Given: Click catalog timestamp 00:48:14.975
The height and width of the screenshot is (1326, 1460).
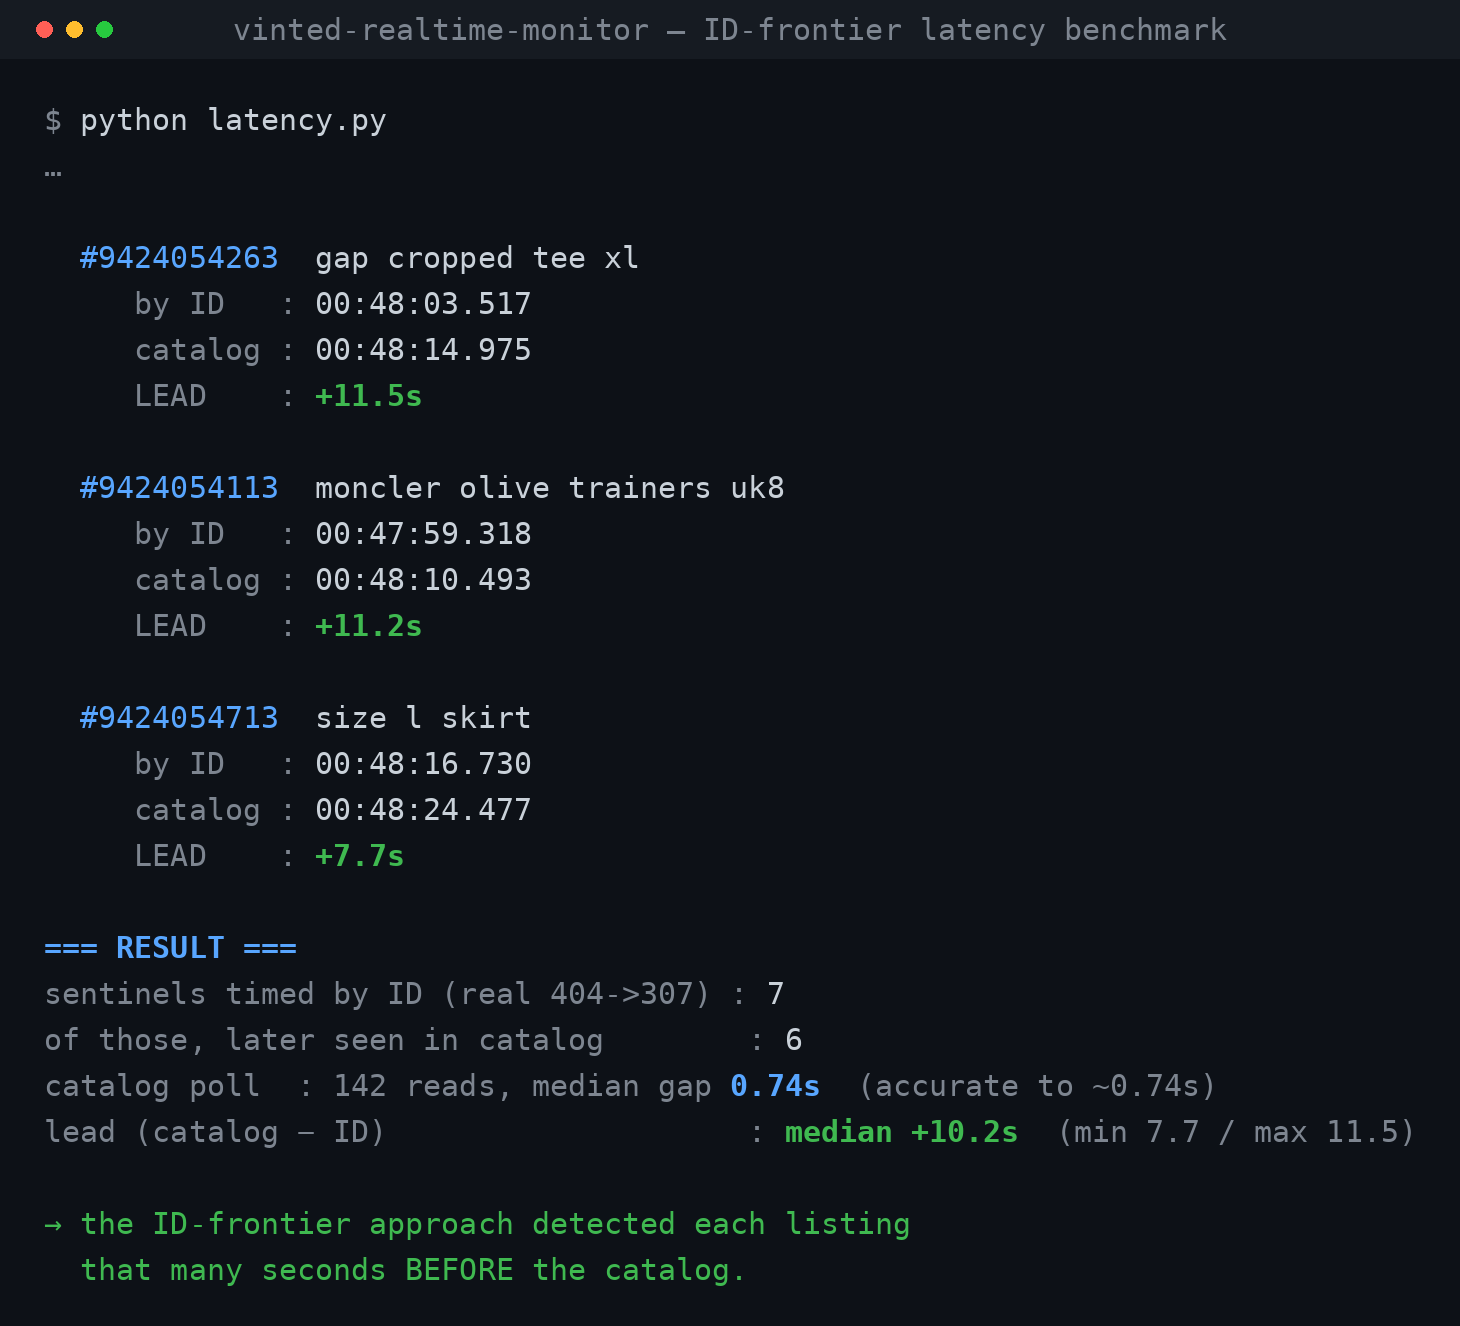Looking at the screenshot, I should click(423, 350).
